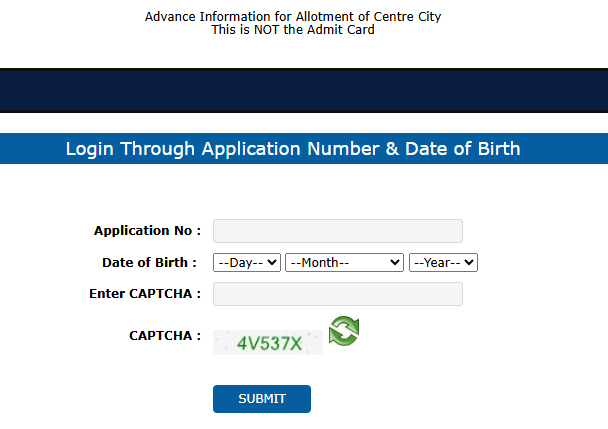Click the 'Application No :' label
Screen dimensions: 608x429
147,231
